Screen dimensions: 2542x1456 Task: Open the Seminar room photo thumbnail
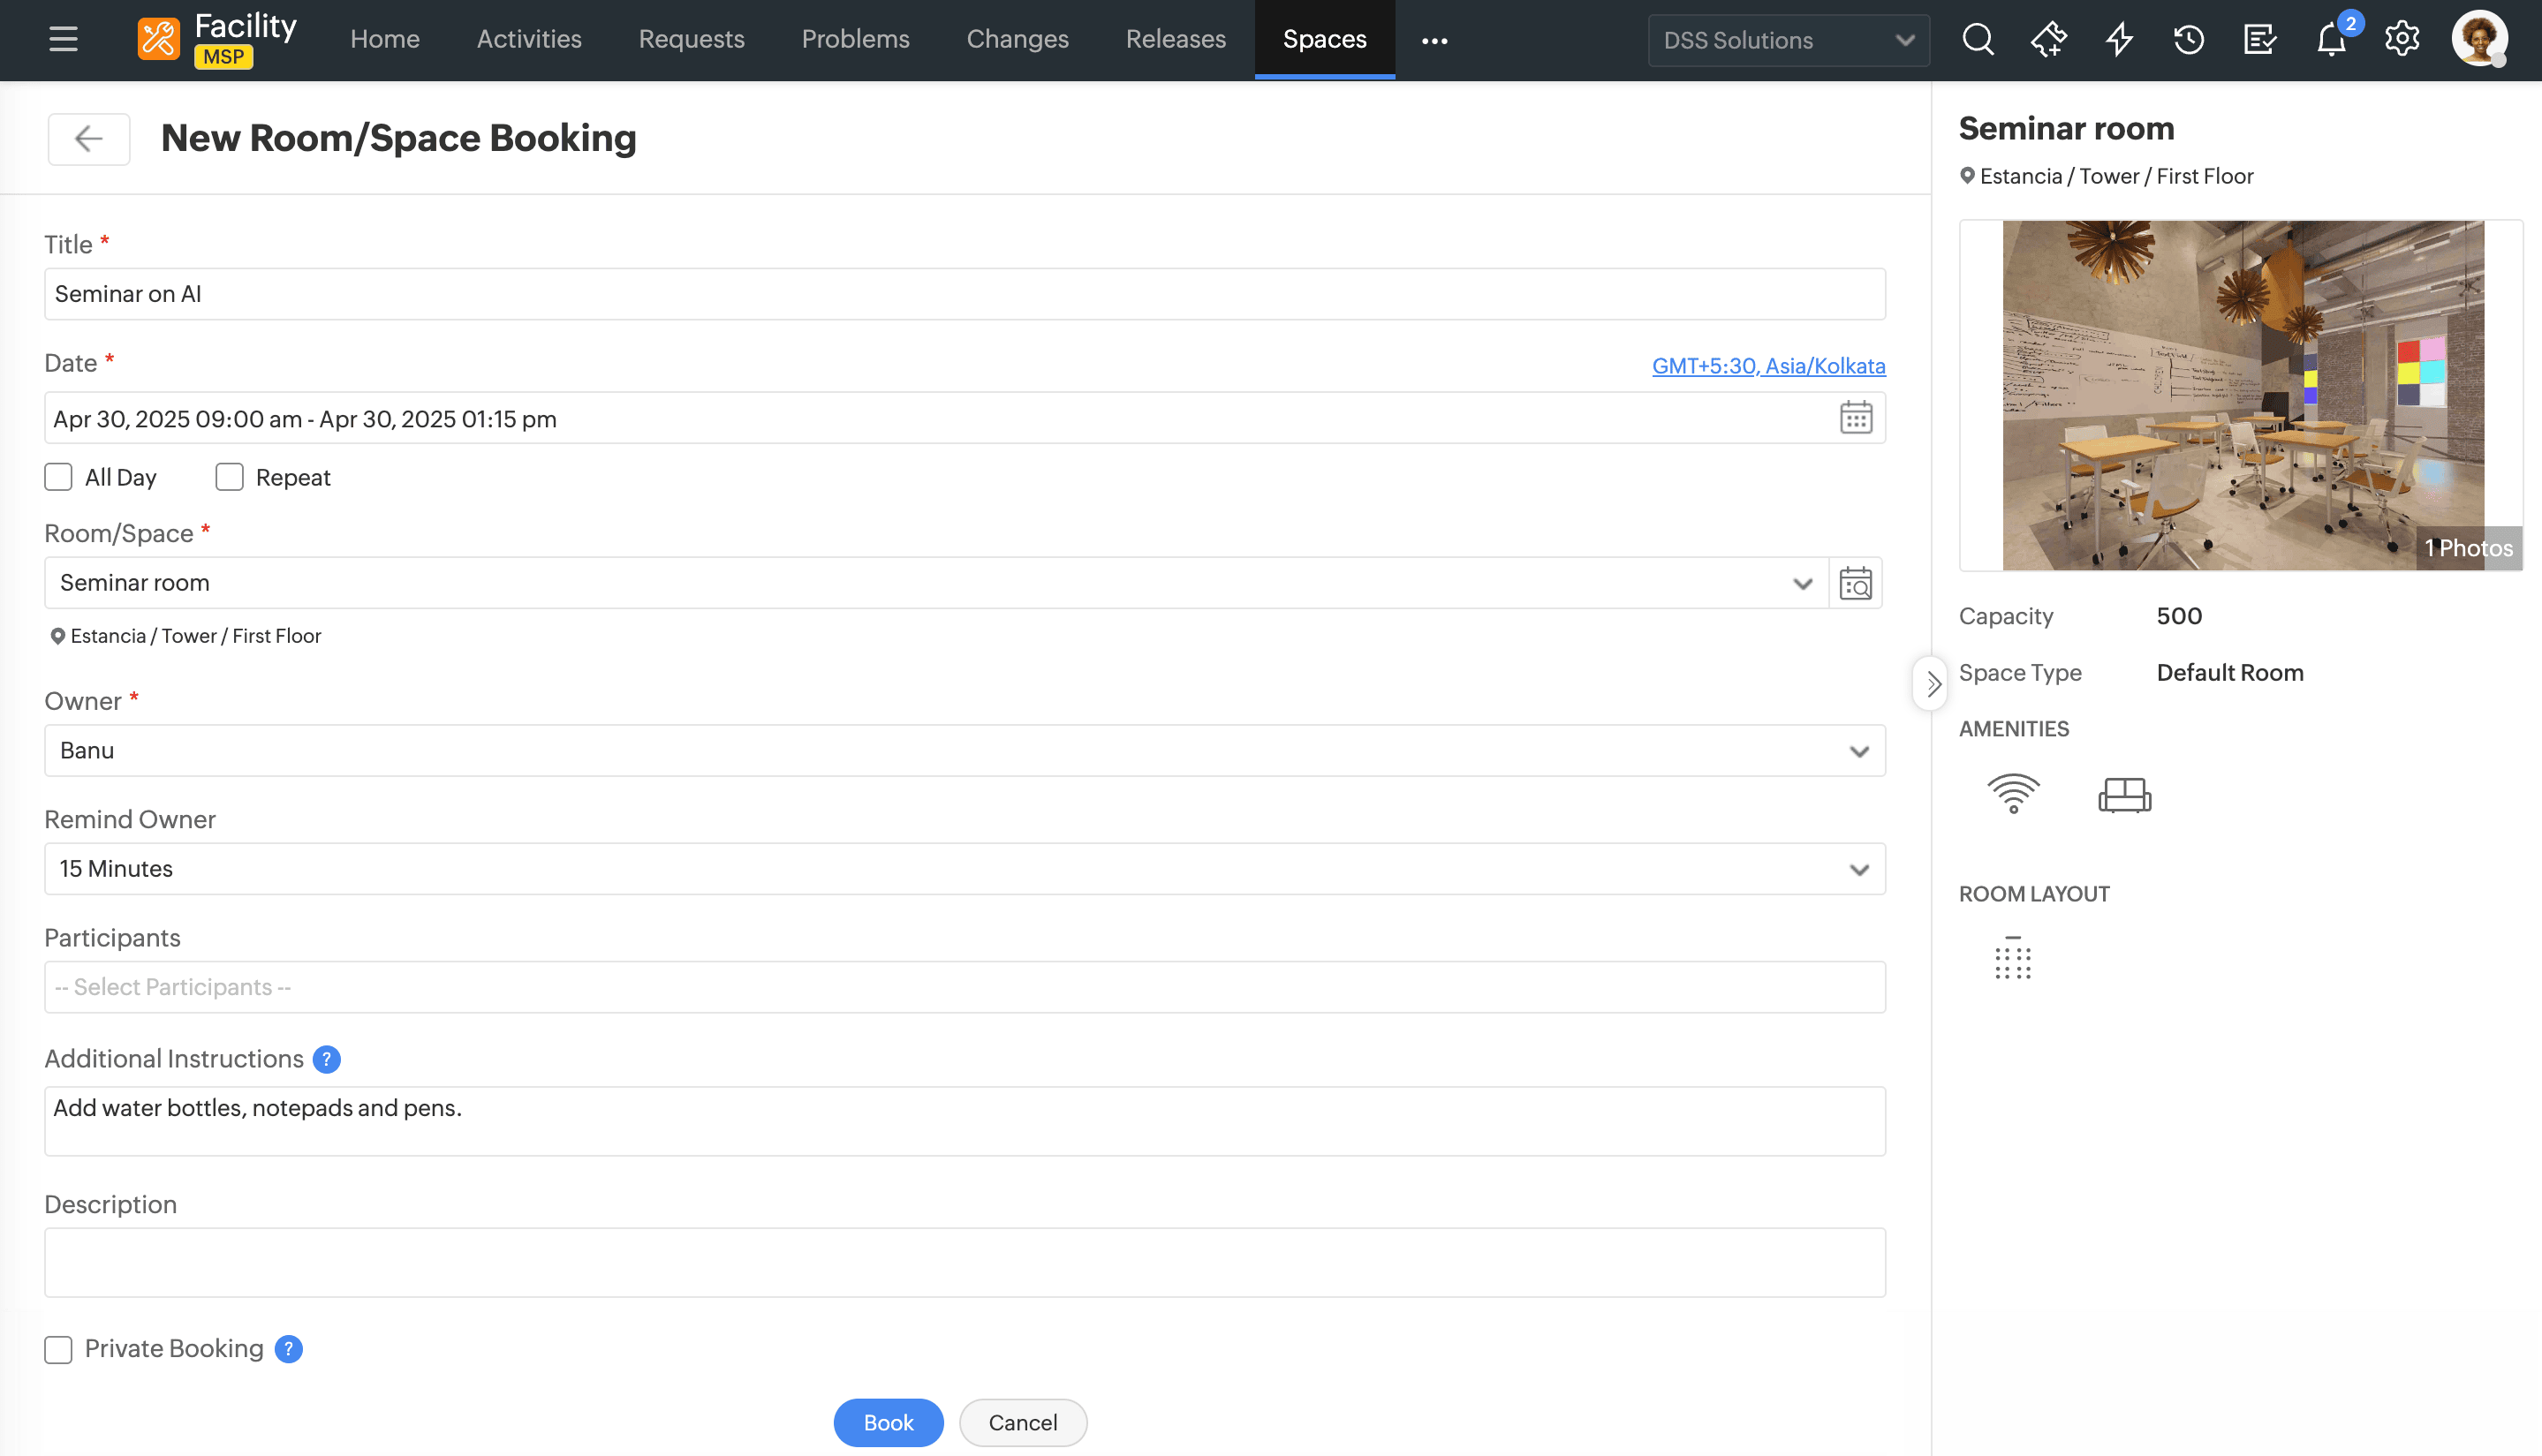[x=2242, y=396]
